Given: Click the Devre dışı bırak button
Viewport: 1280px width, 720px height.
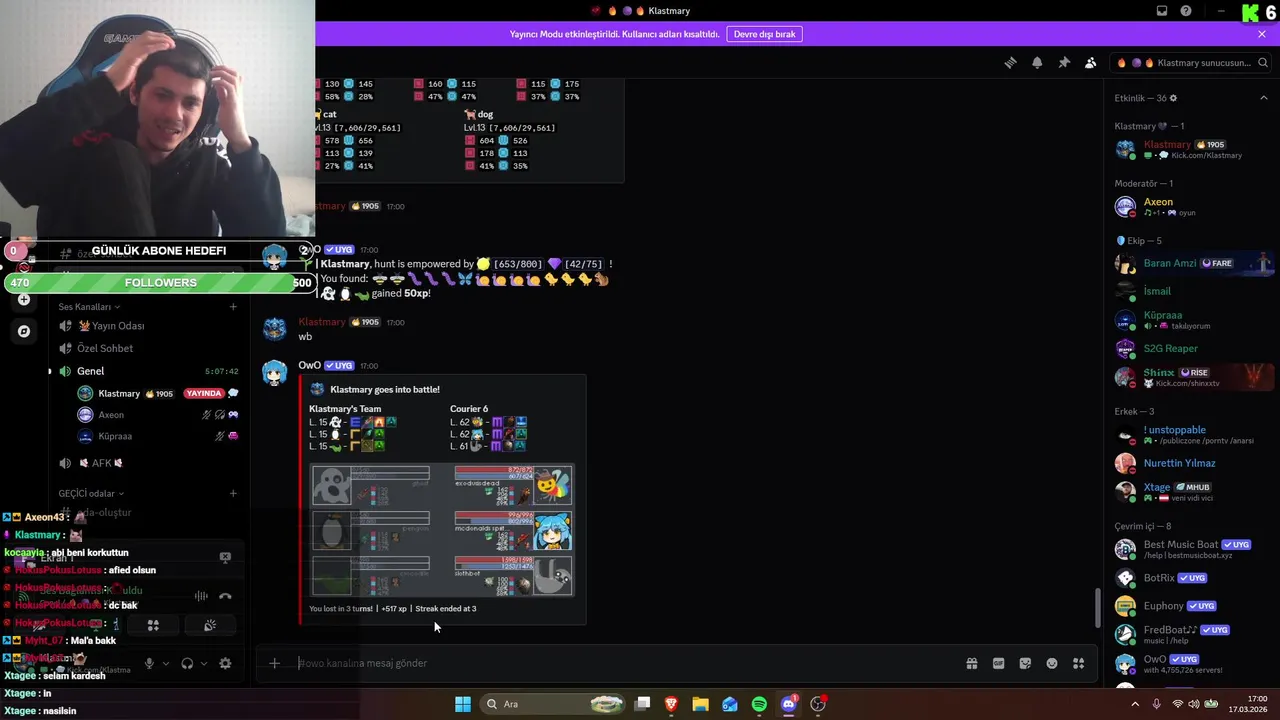Looking at the screenshot, I should [x=765, y=34].
